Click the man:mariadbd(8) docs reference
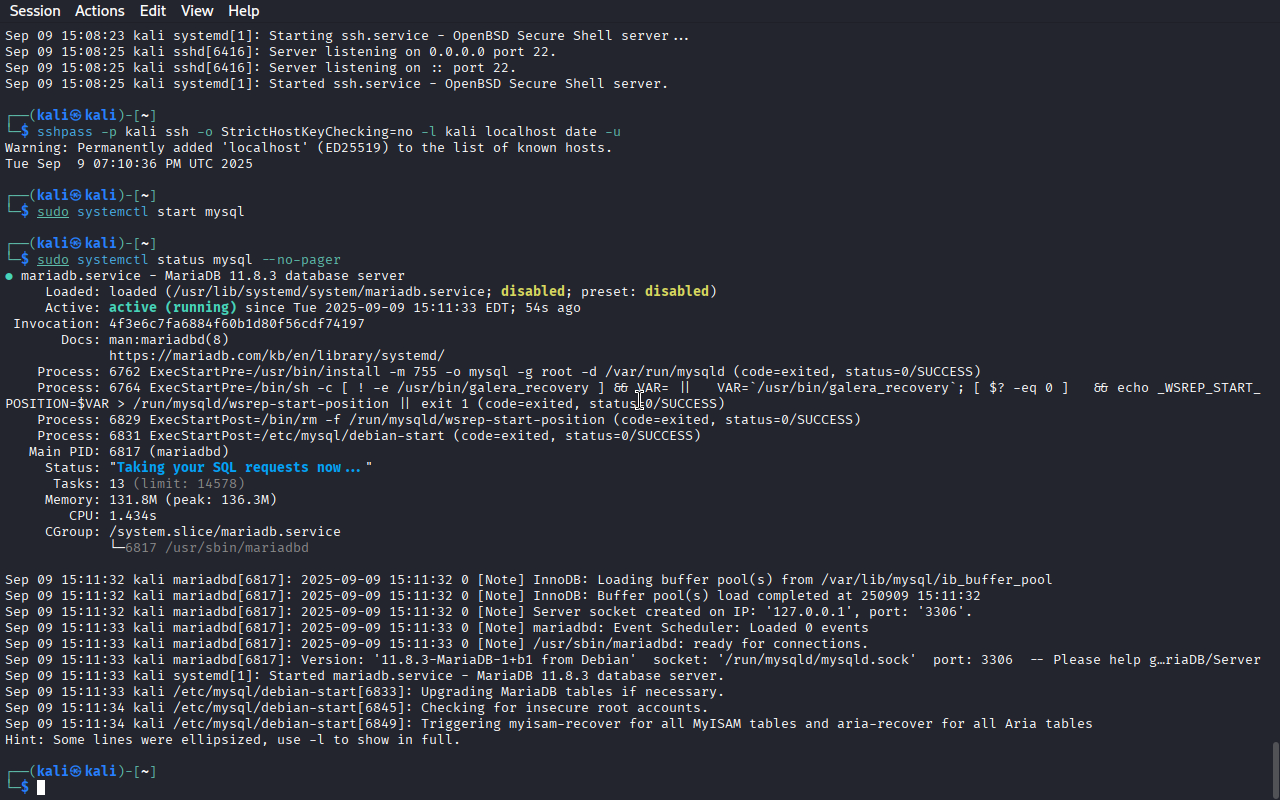This screenshot has height=800, width=1280. point(169,340)
